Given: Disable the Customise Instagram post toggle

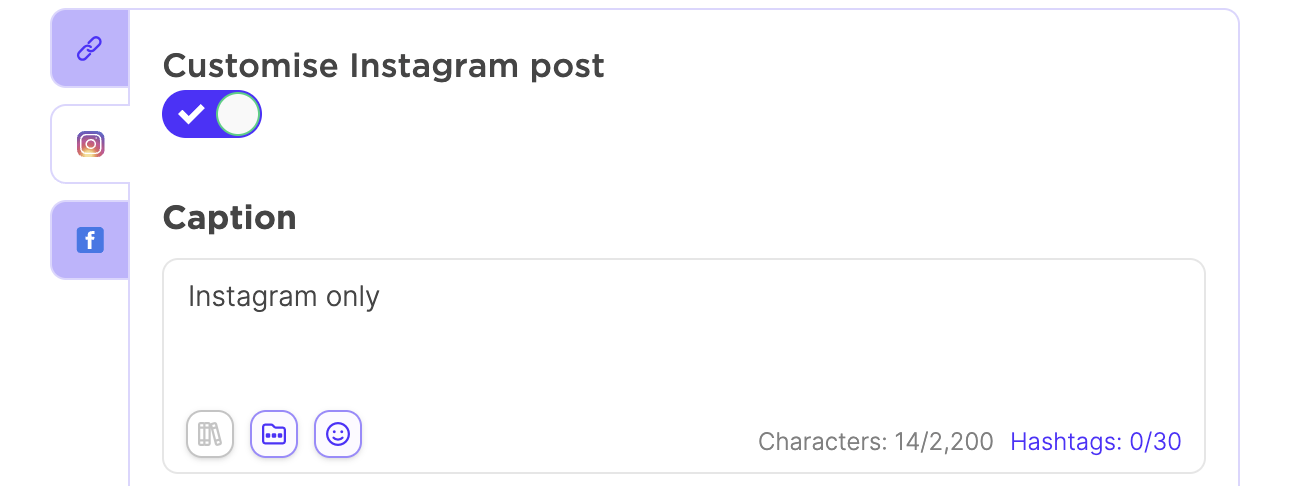Looking at the screenshot, I should (x=212, y=115).
